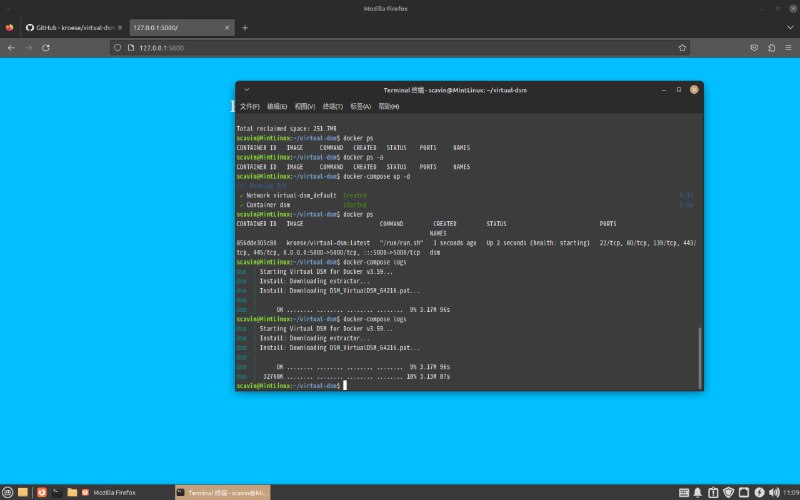The width and height of the screenshot is (800, 500).
Task: Focus the Firefox address bar
Action: click(x=398, y=48)
